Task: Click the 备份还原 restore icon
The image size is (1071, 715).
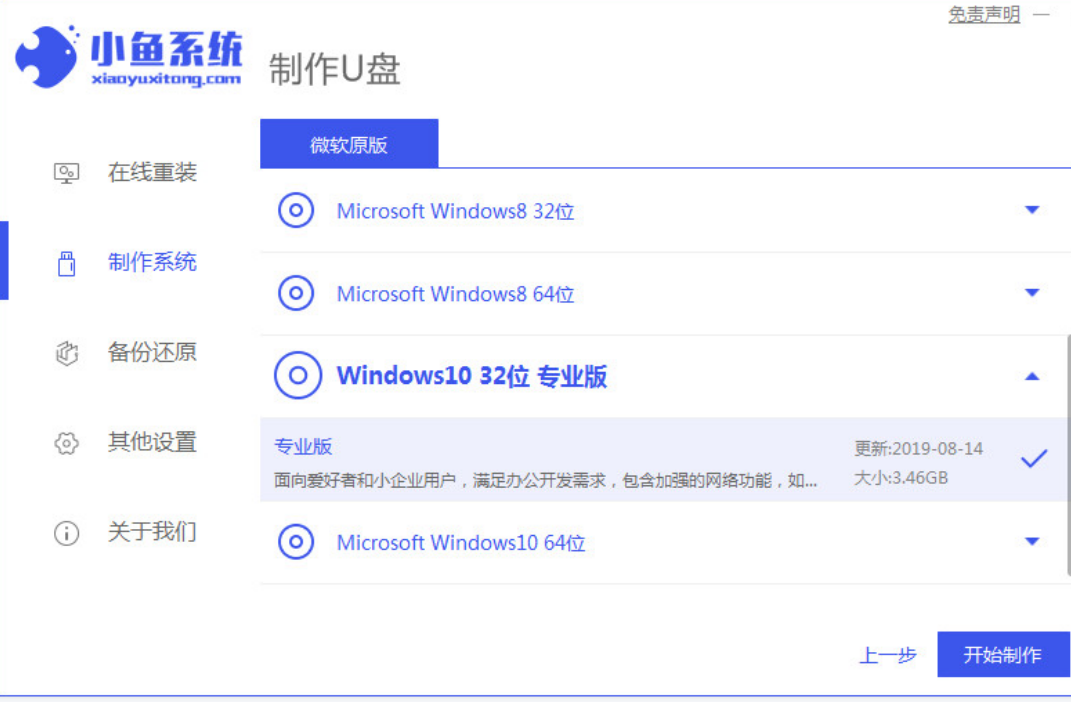Action: [x=66, y=353]
